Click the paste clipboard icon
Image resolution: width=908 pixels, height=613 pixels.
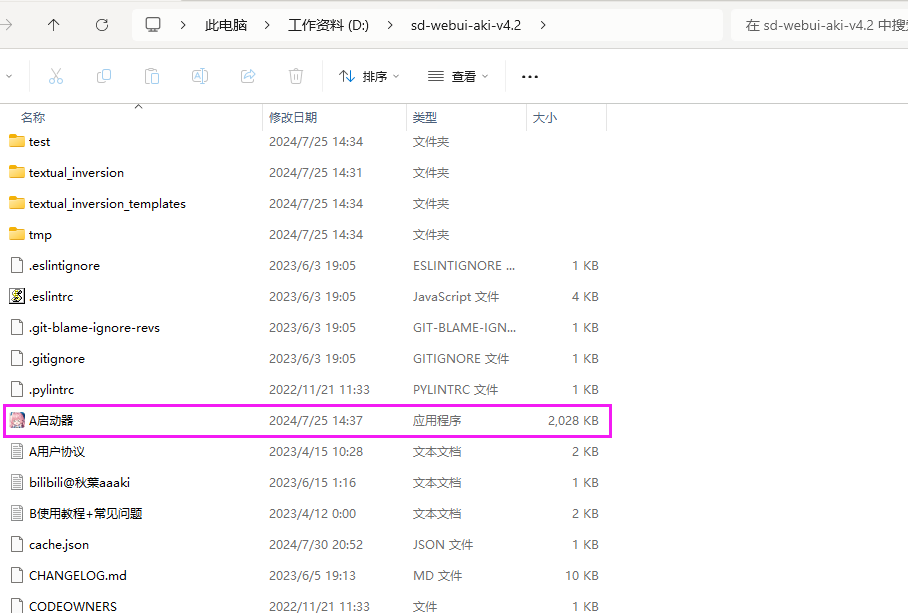pos(152,76)
